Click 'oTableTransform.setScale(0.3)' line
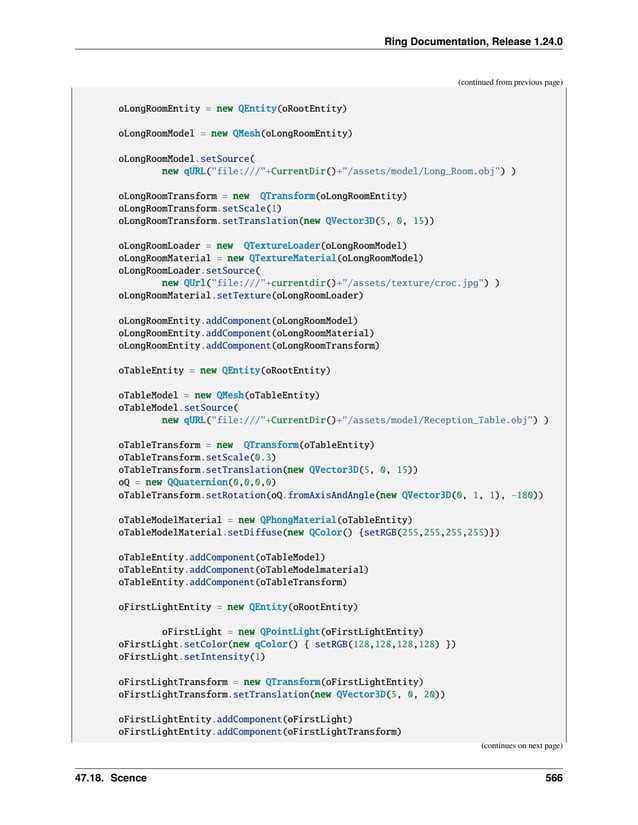638x825 pixels. 197,457
